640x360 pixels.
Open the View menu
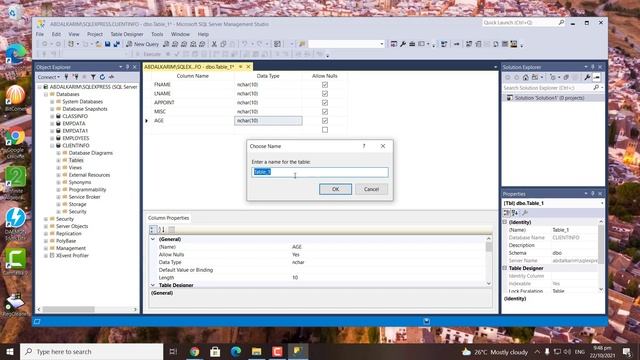pyautogui.click(x=74, y=34)
